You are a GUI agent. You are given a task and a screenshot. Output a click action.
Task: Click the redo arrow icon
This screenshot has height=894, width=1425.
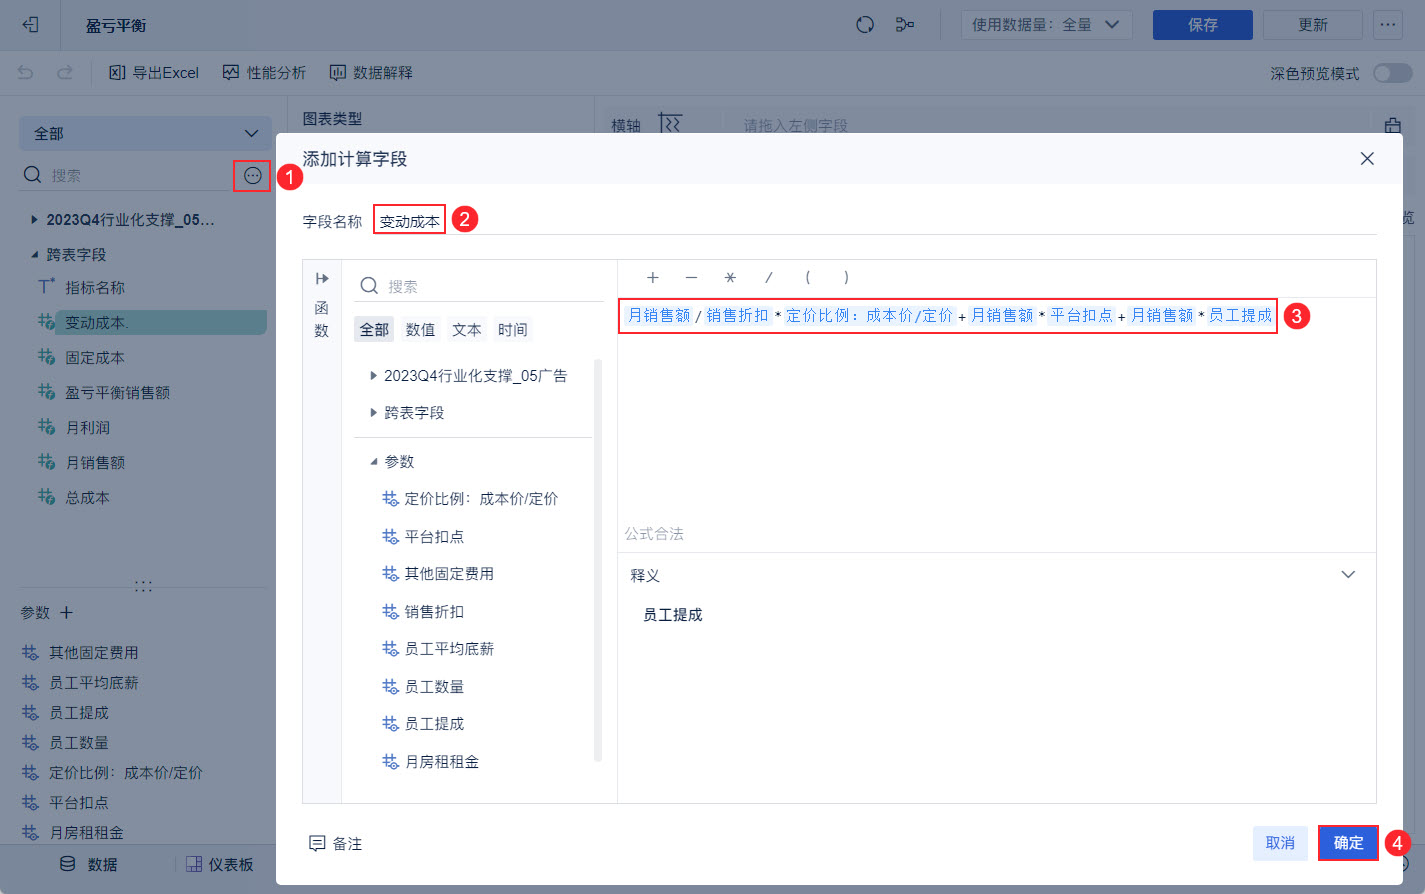65,72
